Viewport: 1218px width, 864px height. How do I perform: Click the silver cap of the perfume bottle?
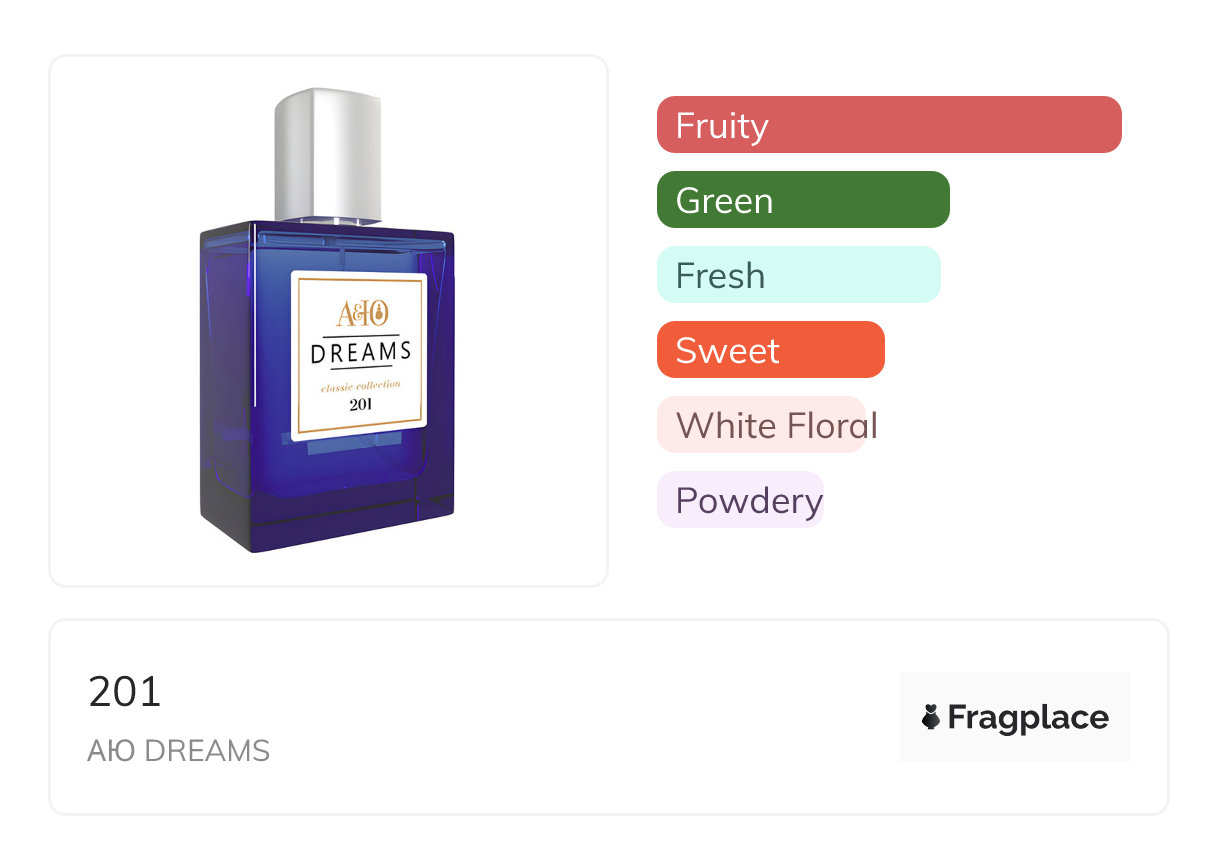(329, 155)
